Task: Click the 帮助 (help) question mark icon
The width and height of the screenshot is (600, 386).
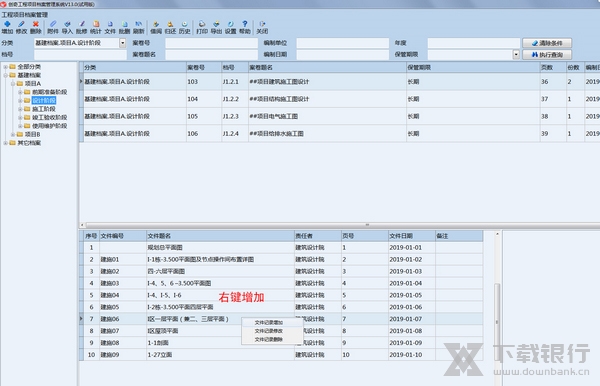Action: coord(245,27)
